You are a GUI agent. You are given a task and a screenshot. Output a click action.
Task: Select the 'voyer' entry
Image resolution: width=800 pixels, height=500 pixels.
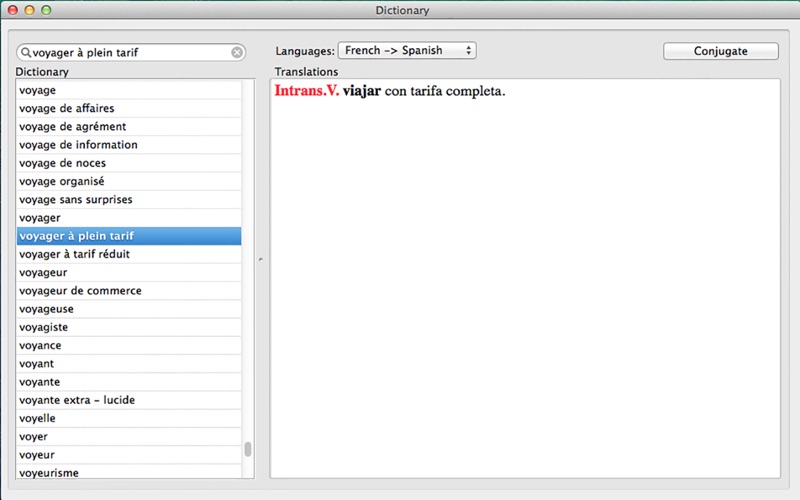coord(129,437)
